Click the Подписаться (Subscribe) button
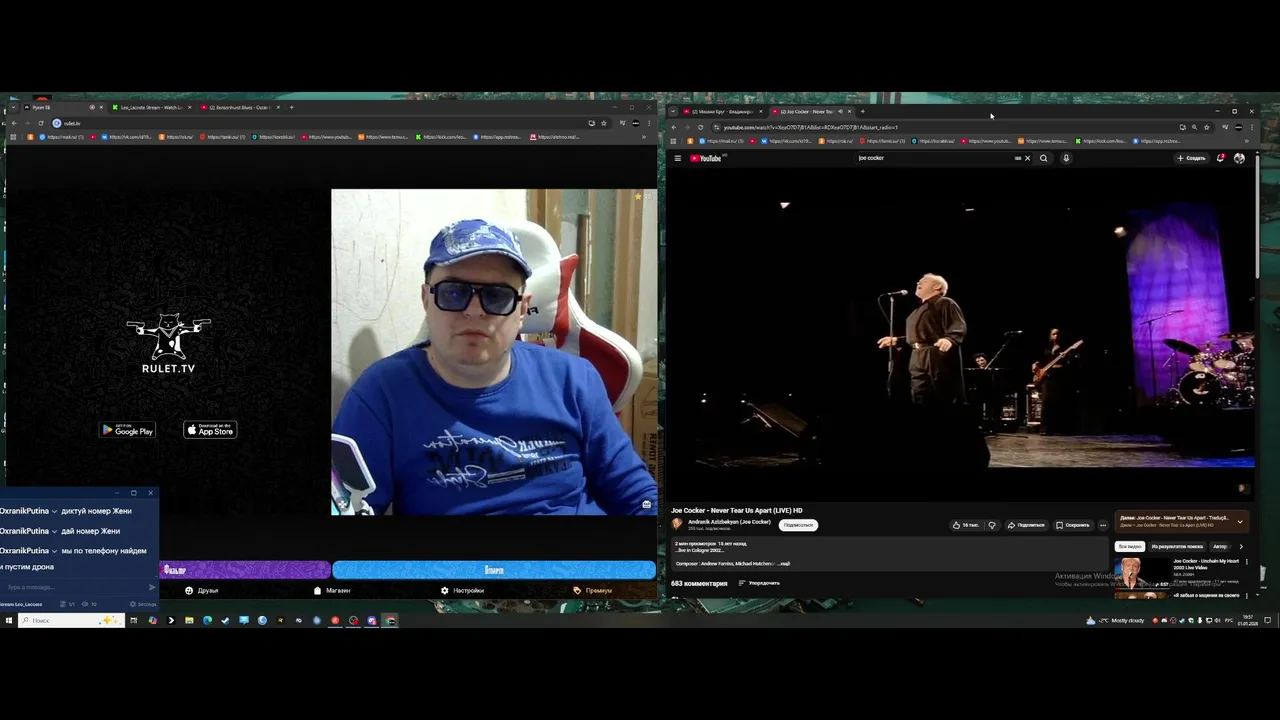The image size is (1280, 720). click(798, 525)
